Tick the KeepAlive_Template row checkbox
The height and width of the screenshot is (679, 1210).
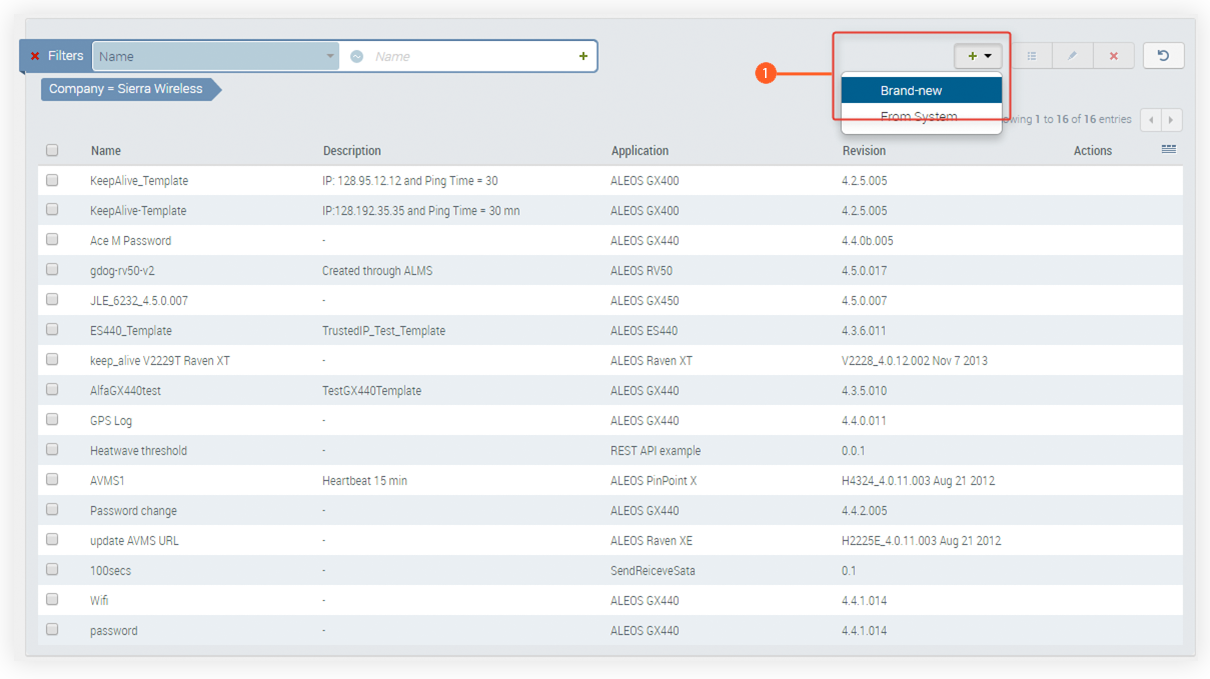click(52, 180)
